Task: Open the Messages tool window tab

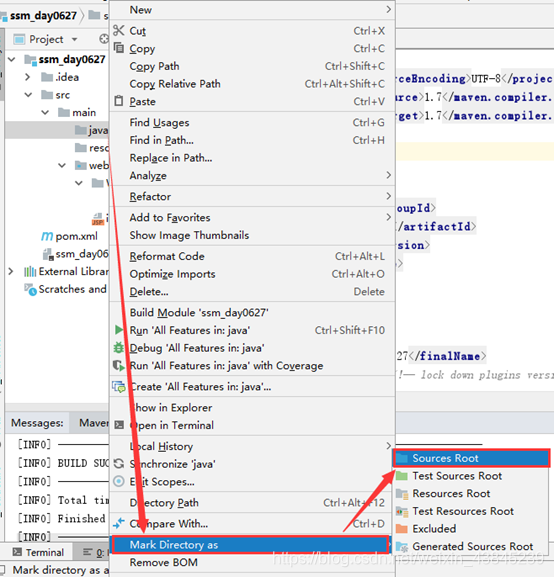Action: click(x=37, y=423)
